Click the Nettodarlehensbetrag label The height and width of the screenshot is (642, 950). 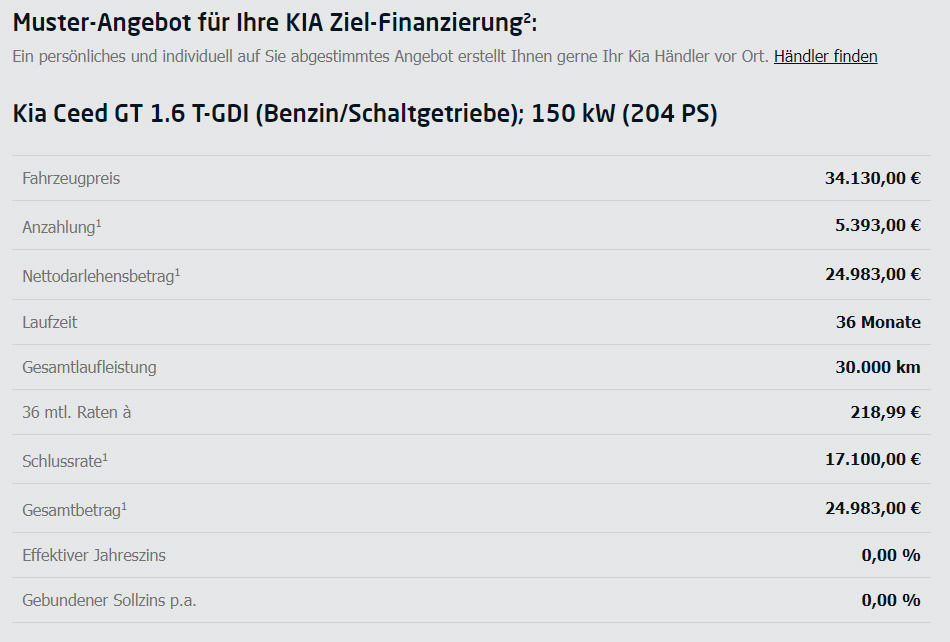[x=101, y=276]
